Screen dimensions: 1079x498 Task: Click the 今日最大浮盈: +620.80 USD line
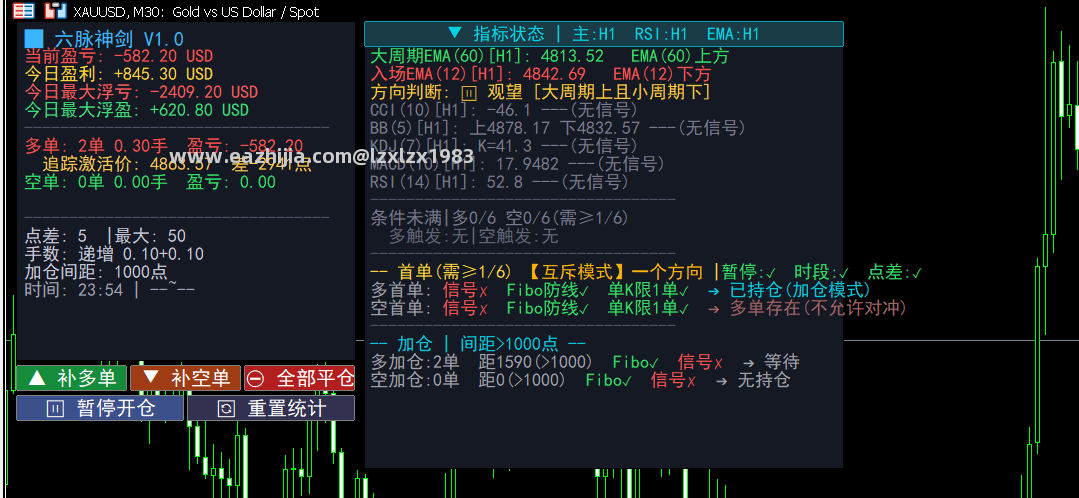click(x=137, y=110)
